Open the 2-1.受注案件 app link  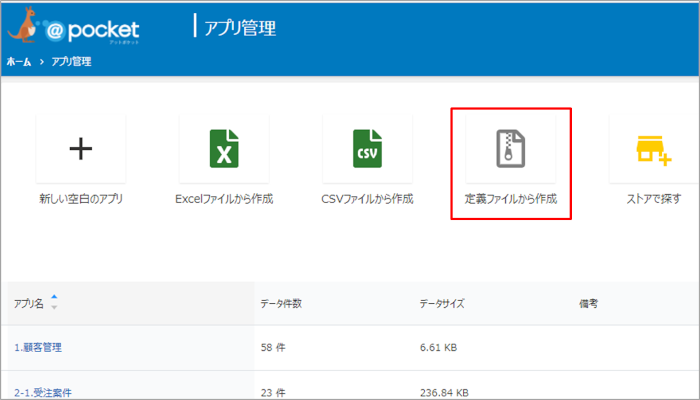[x=43, y=392]
